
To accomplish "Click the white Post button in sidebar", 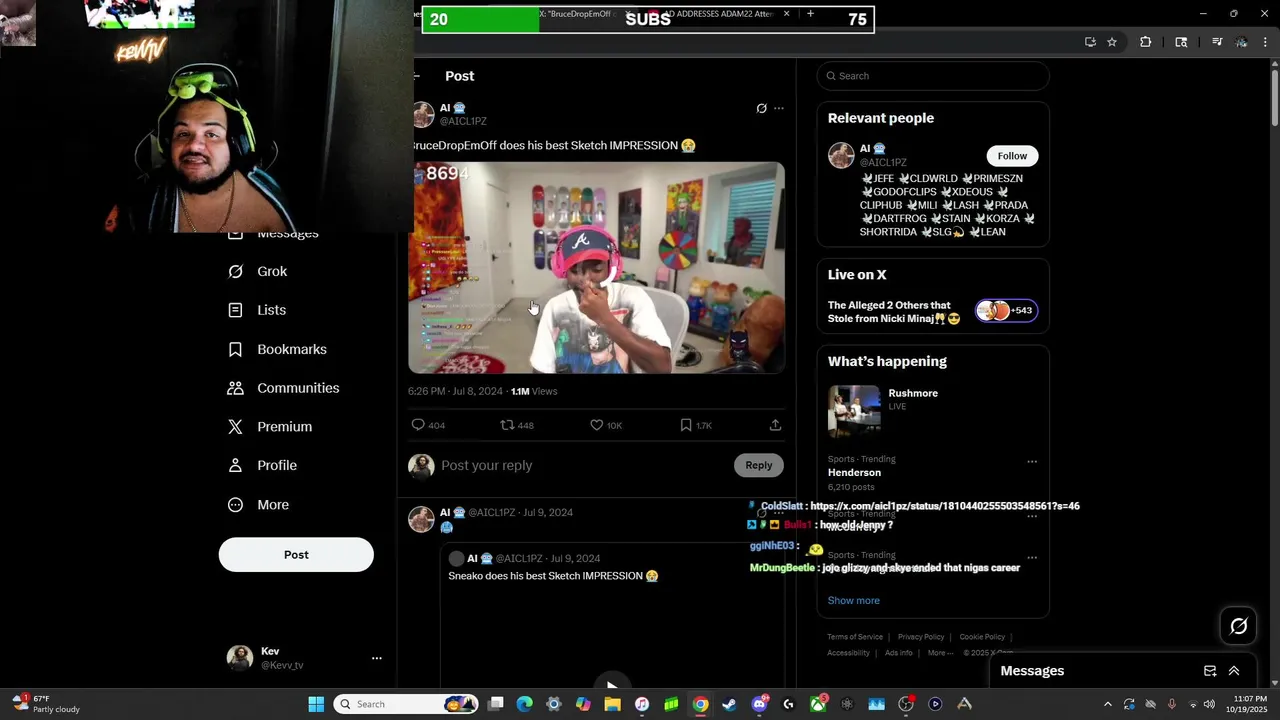I will [296, 555].
